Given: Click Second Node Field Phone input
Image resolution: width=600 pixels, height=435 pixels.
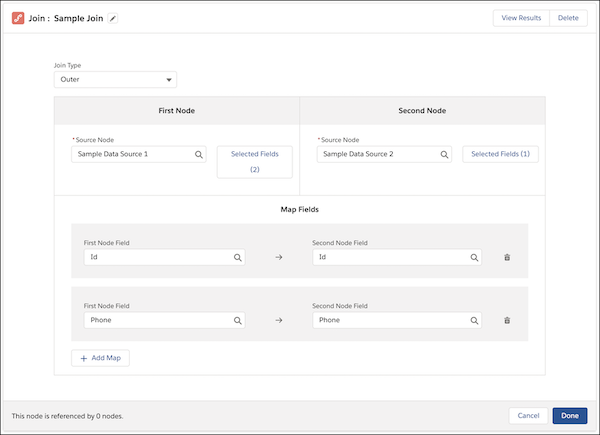Looking at the screenshot, I should click(397, 320).
